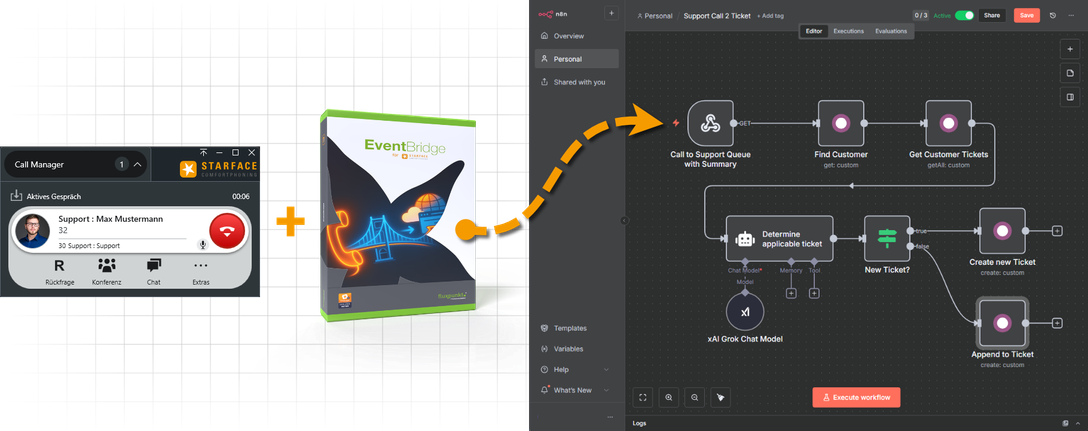Click the Support Call 2 Ticket title

point(717,16)
